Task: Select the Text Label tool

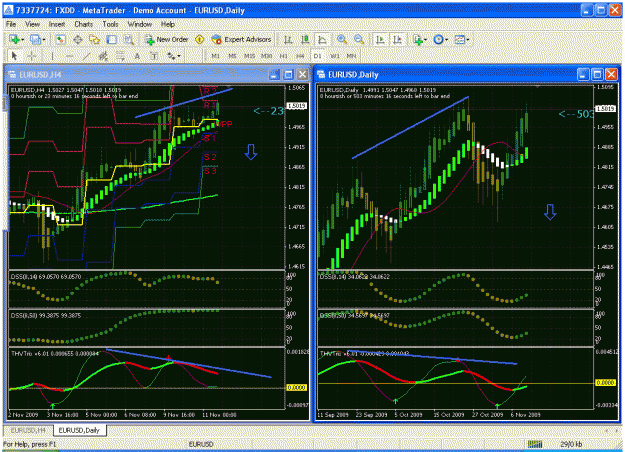Action: [x=154, y=56]
